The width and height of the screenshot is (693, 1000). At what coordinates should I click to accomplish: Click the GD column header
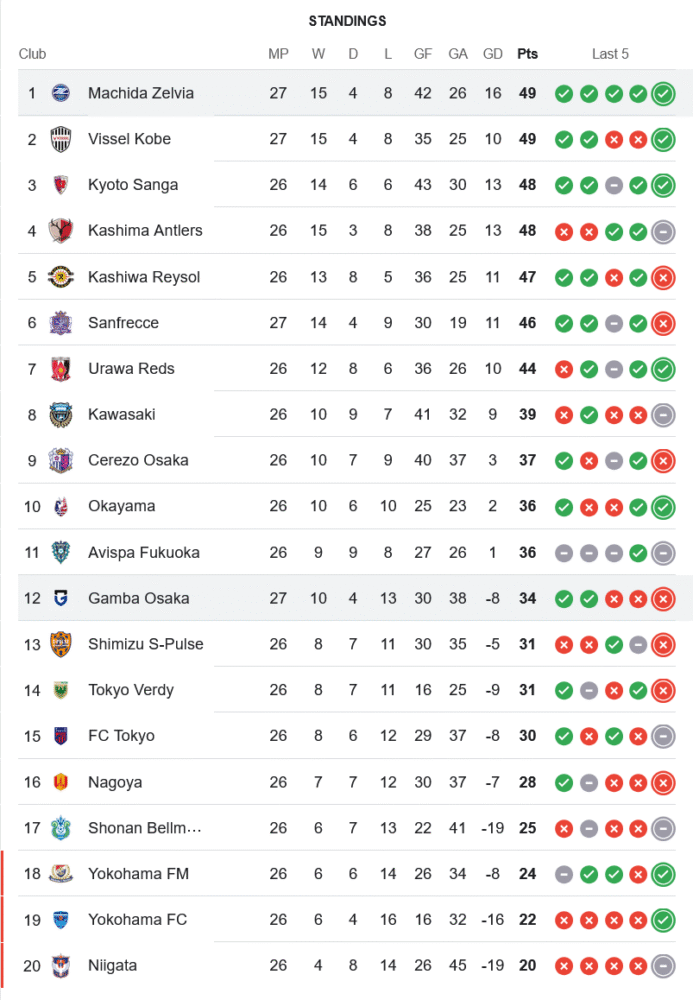pos(492,54)
